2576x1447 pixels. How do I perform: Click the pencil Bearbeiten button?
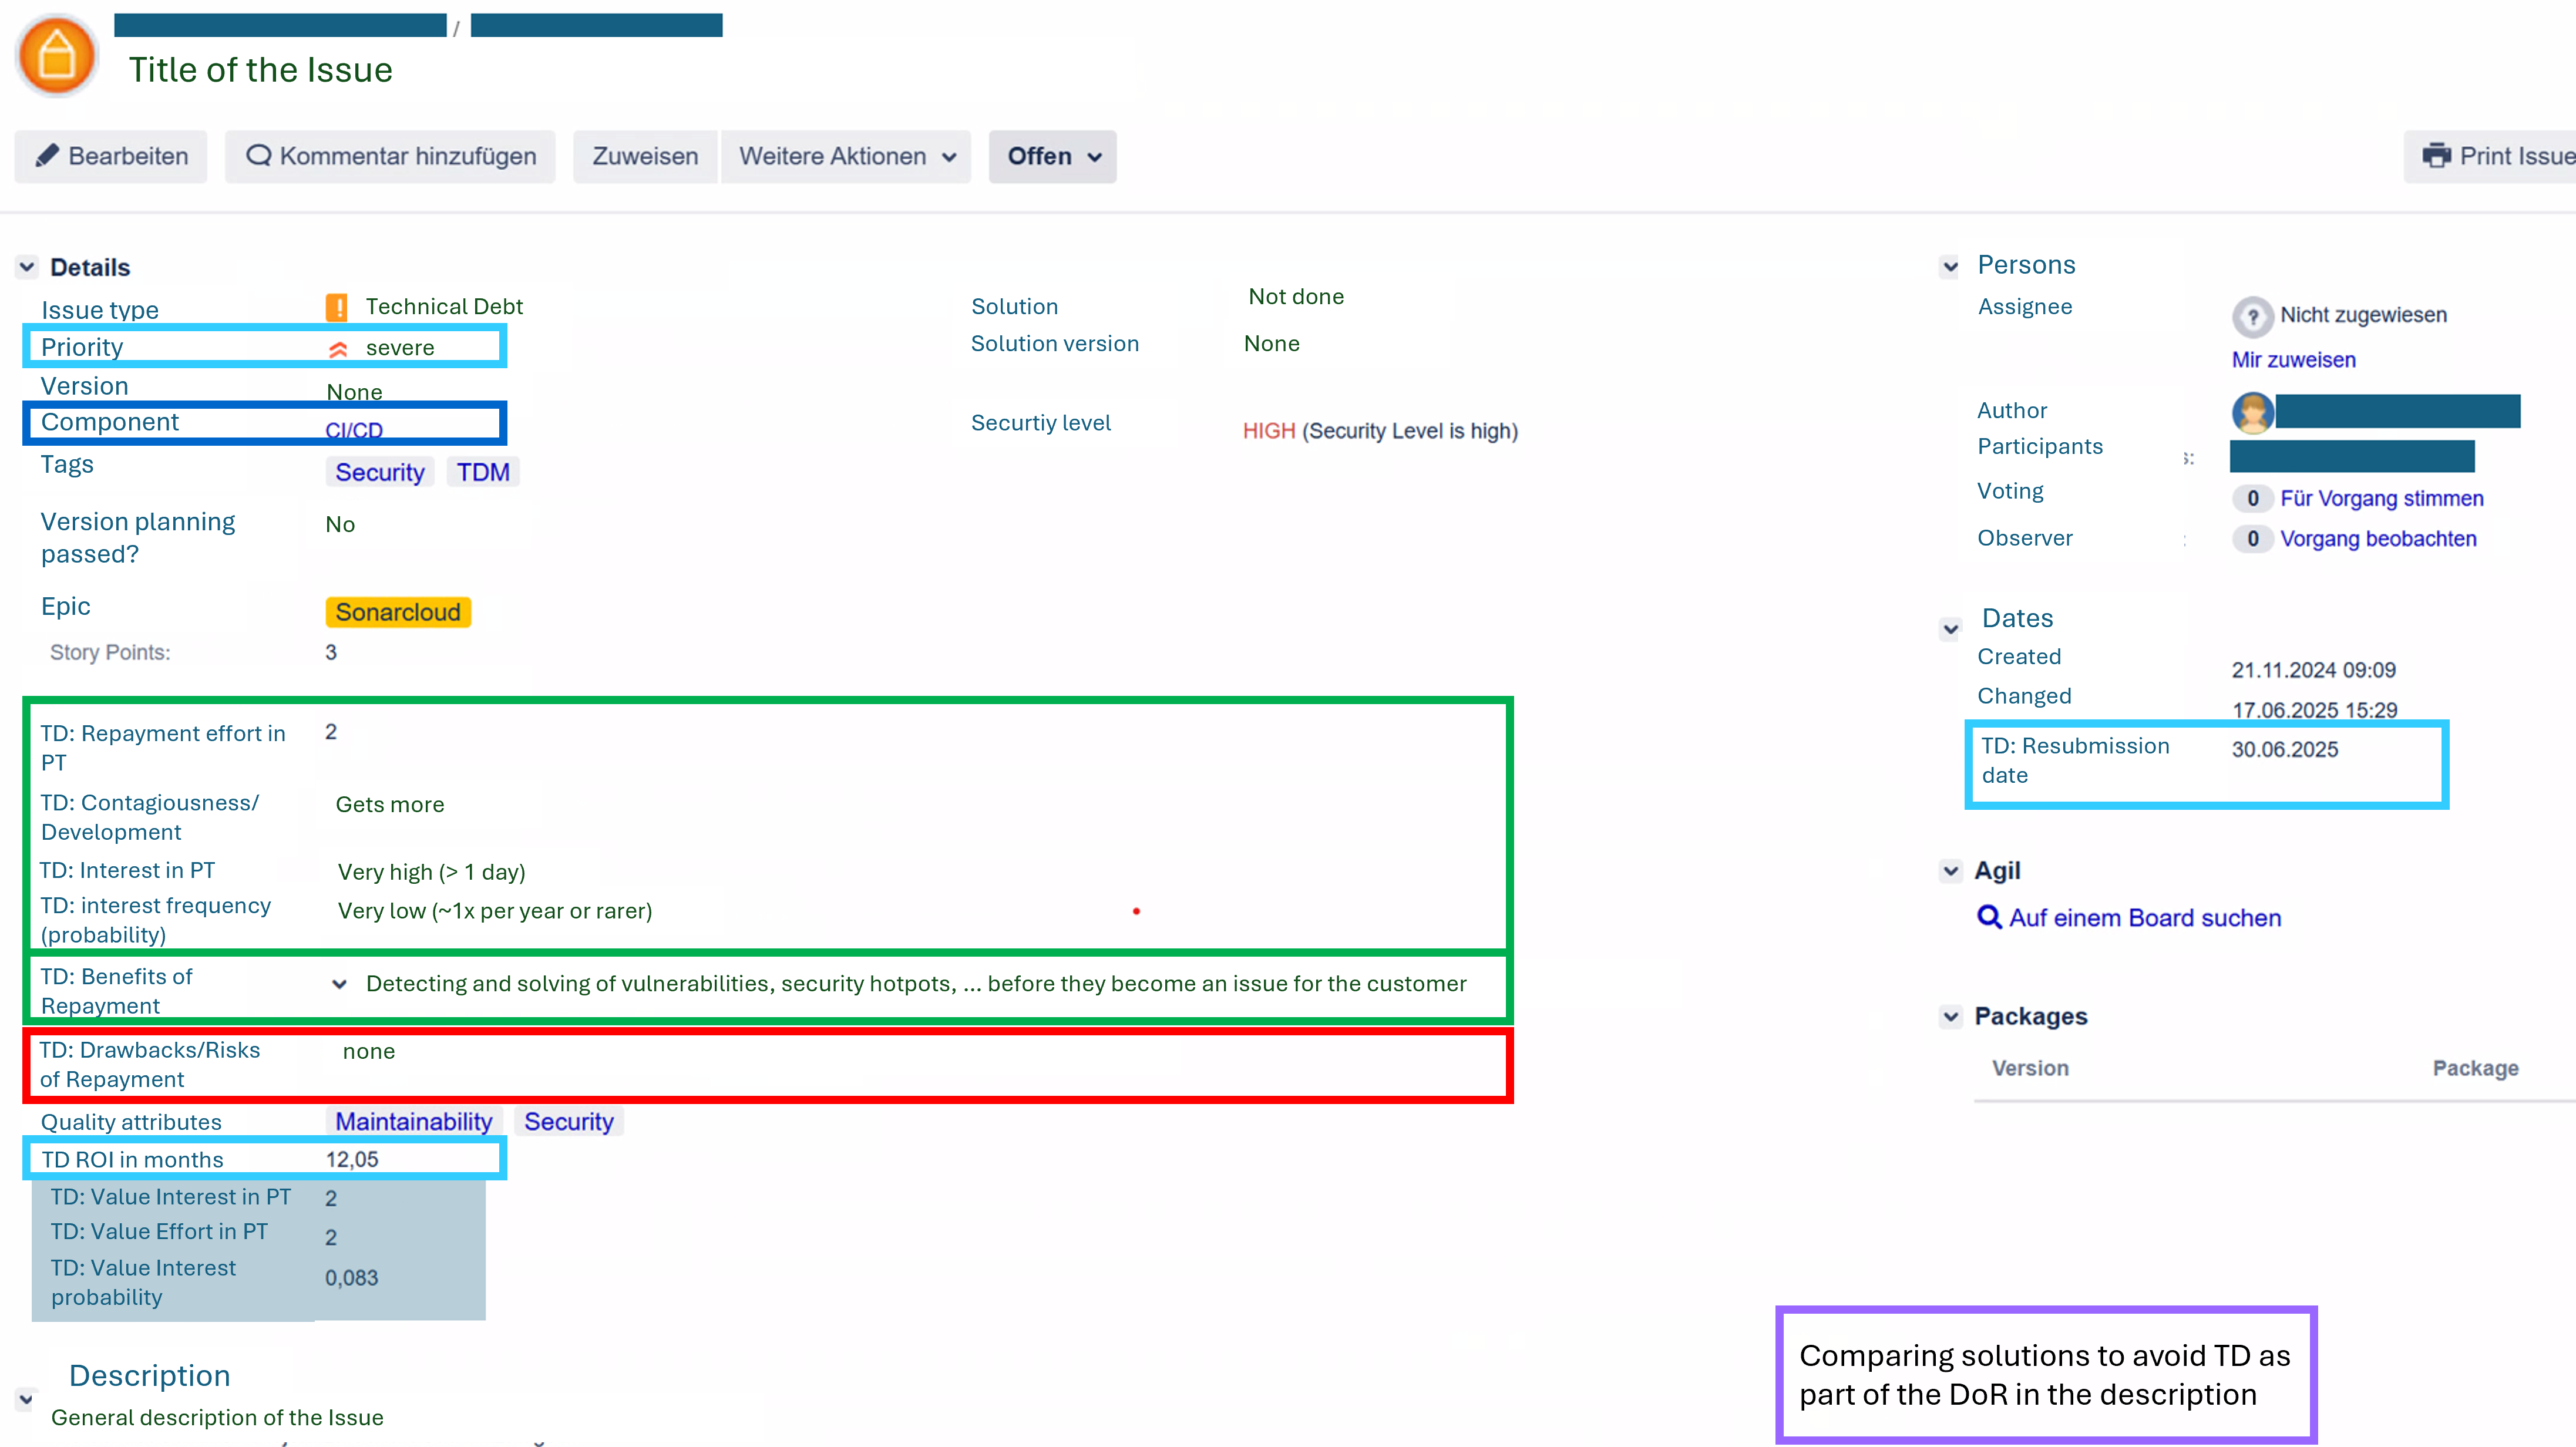[111, 156]
